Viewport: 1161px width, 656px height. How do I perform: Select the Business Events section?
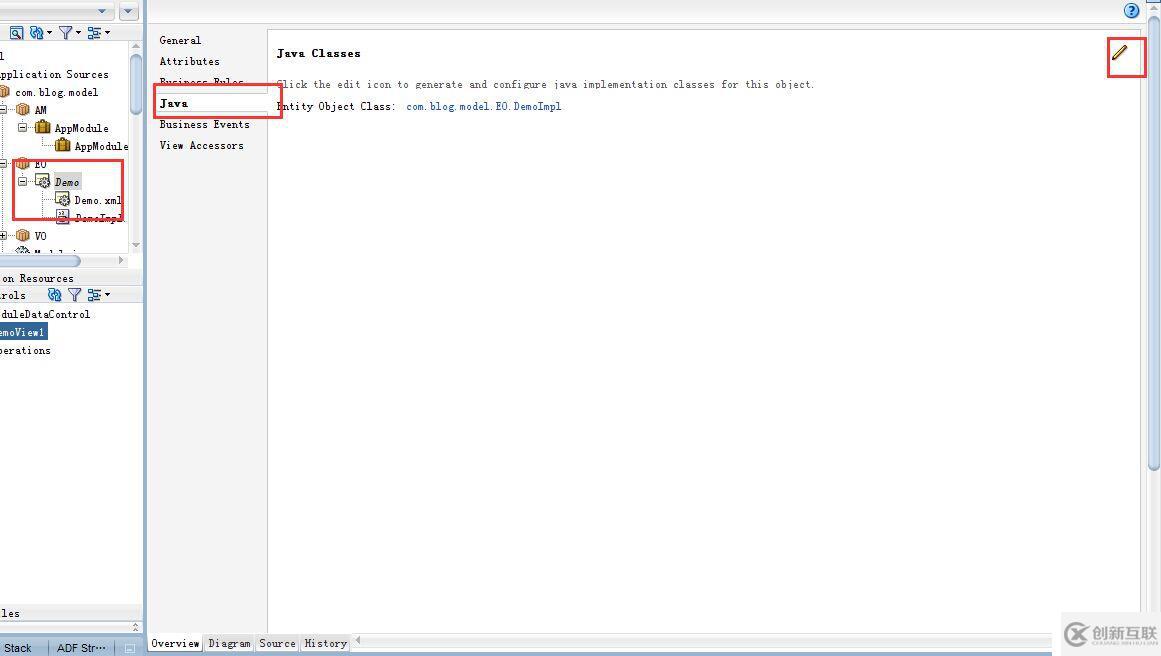[204, 124]
